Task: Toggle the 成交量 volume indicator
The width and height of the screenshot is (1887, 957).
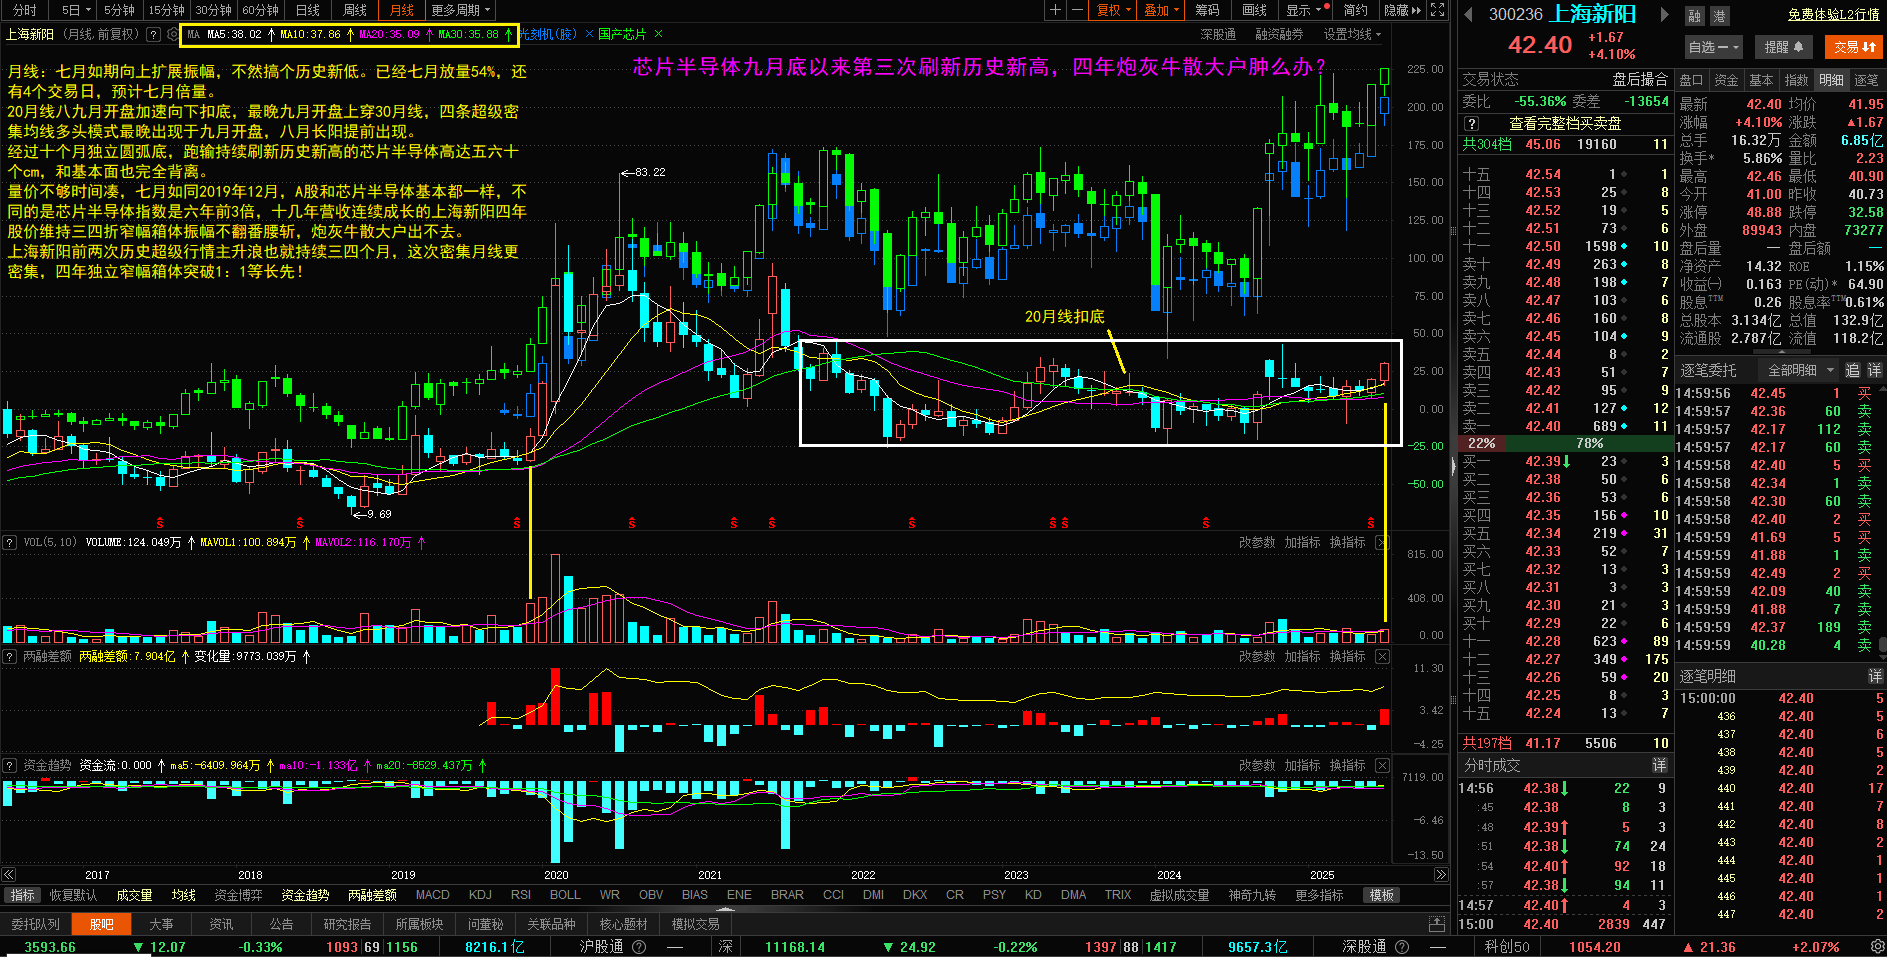Action: click(134, 895)
